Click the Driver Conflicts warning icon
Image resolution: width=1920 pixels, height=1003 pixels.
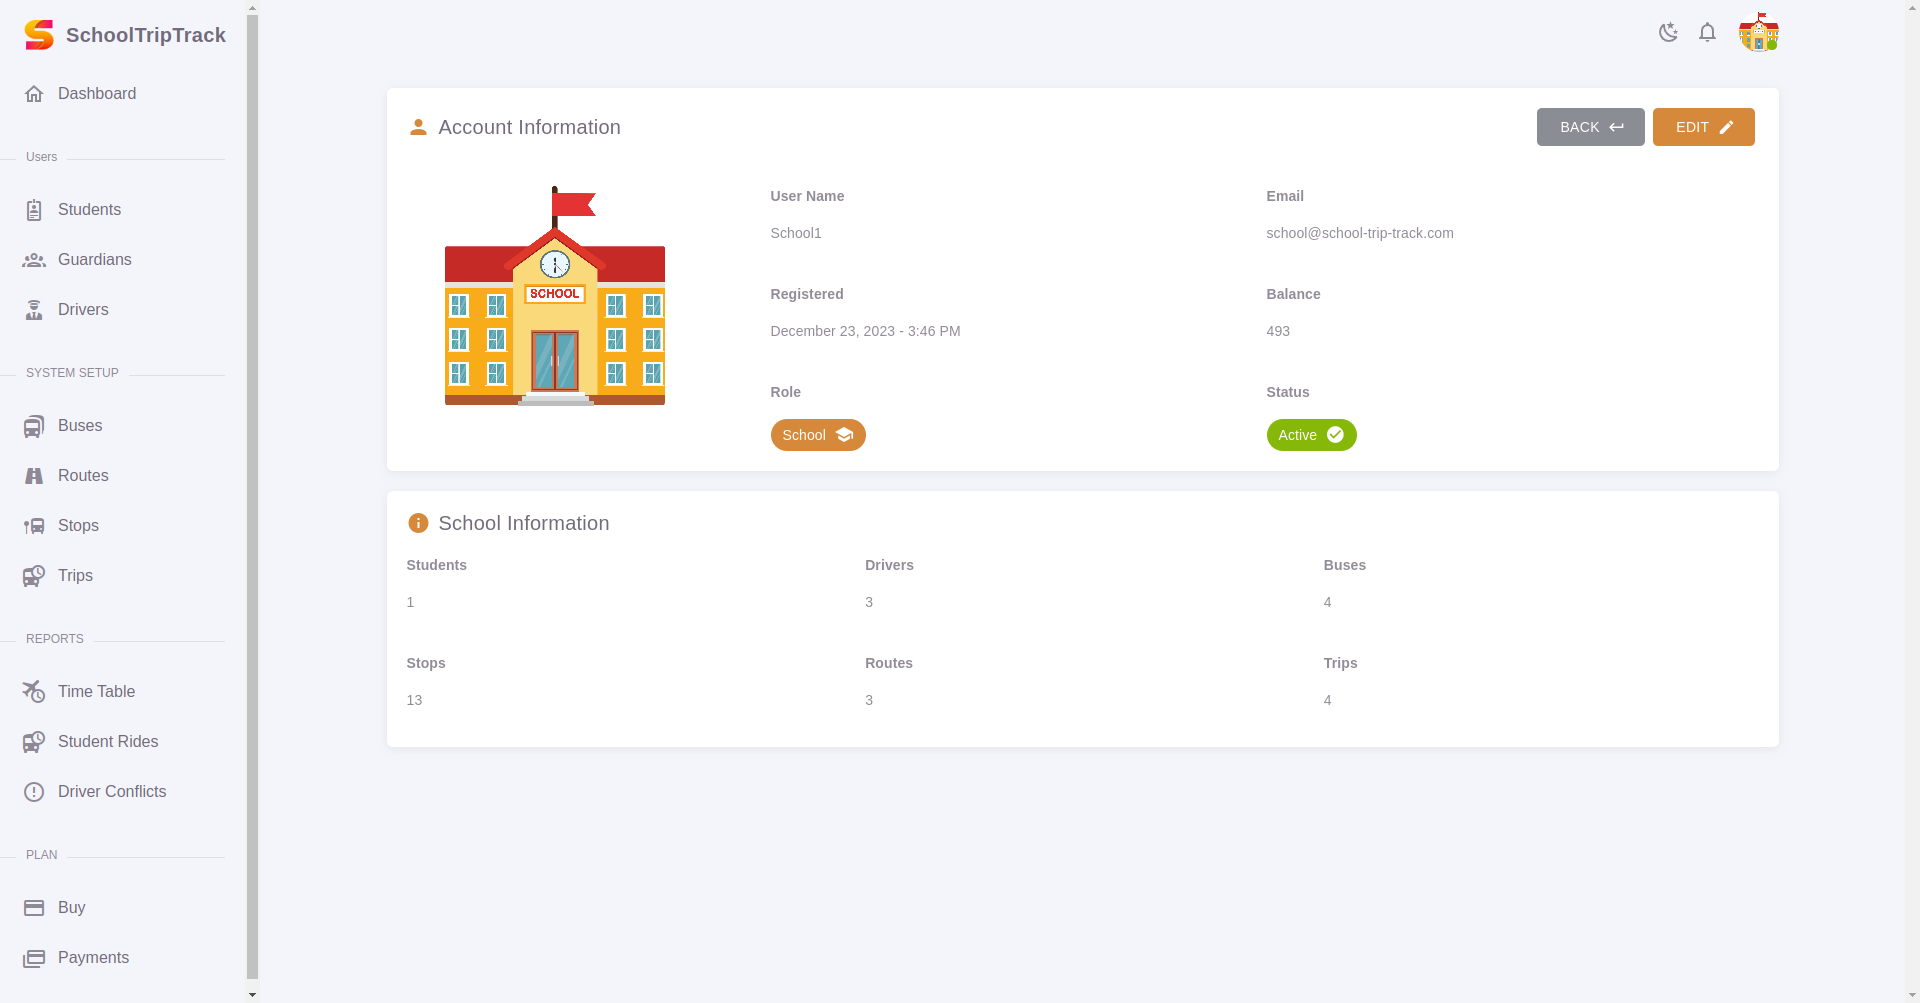point(35,791)
